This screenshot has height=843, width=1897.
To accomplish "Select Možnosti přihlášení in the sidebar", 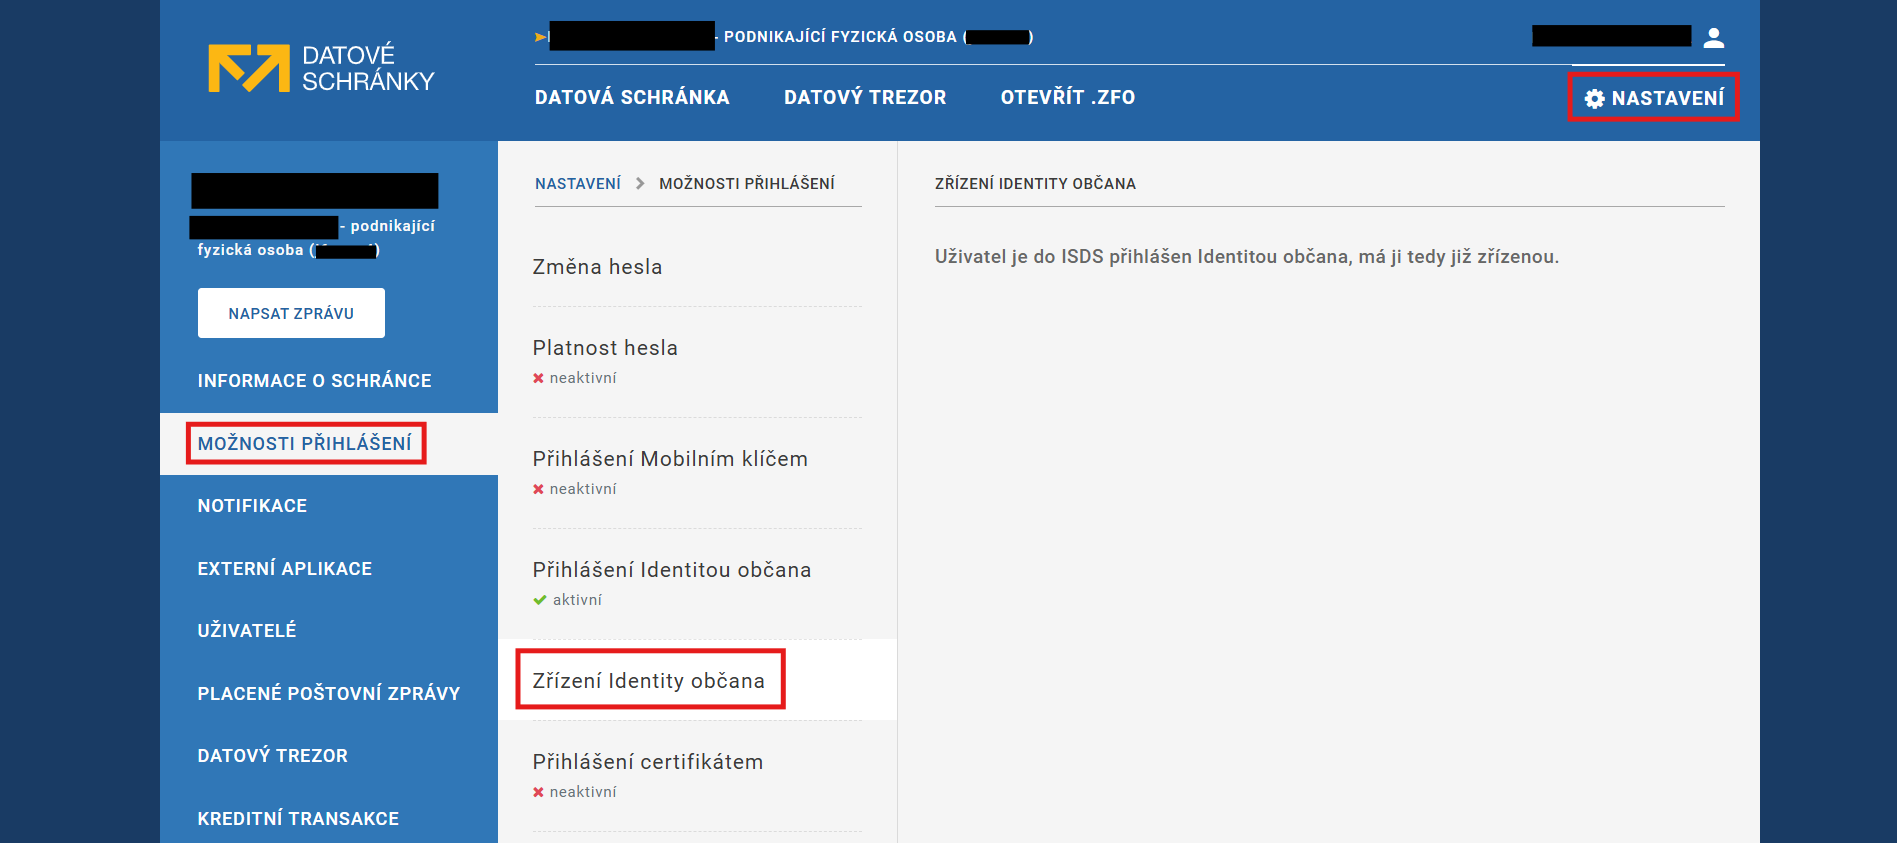I will pos(304,443).
